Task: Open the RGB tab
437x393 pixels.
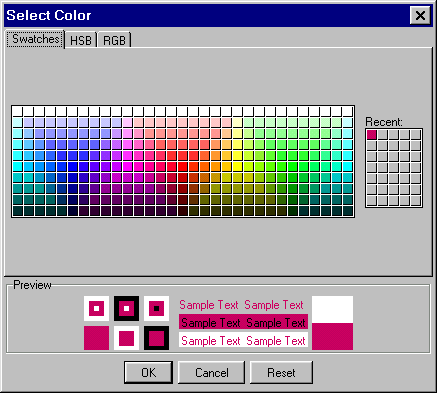Action: 114,40
